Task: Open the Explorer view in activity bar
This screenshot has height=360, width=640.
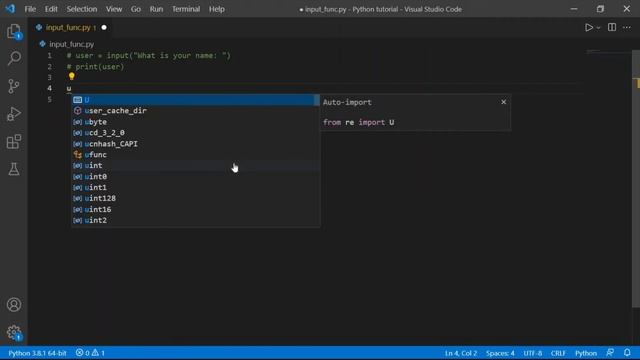Action: tap(14, 31)
